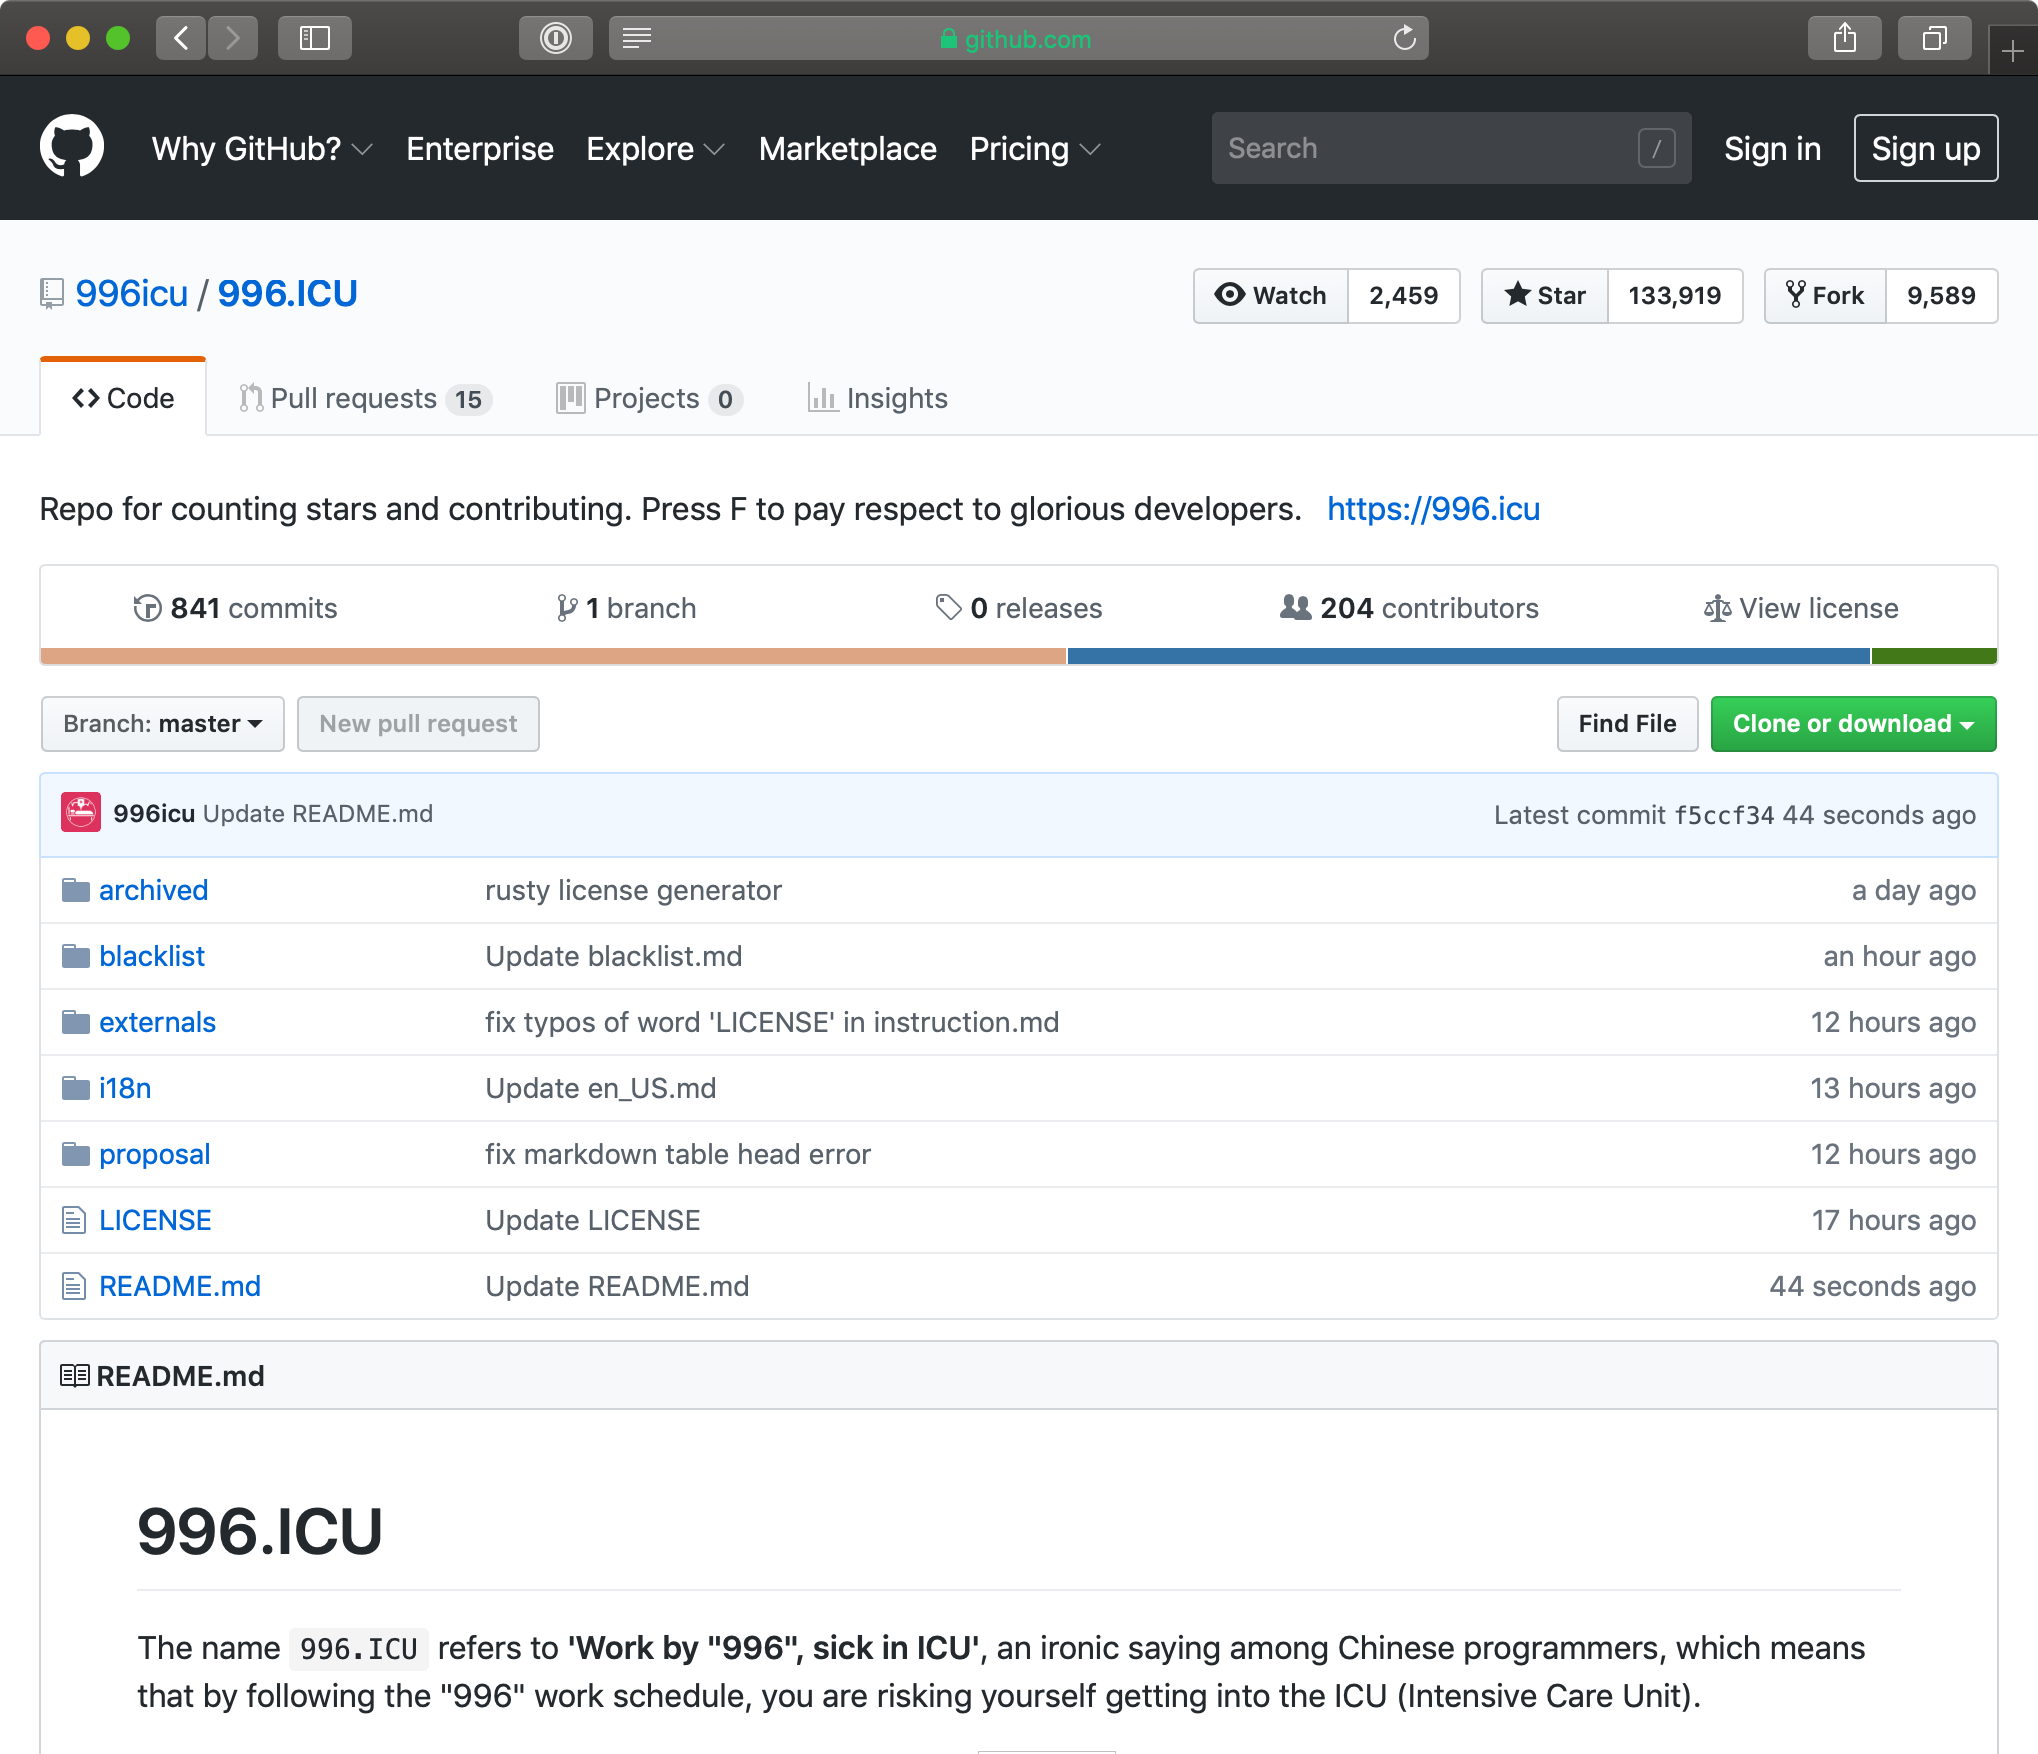
Task: Open commit 'rusty license generator'
Action: [633, 890]
